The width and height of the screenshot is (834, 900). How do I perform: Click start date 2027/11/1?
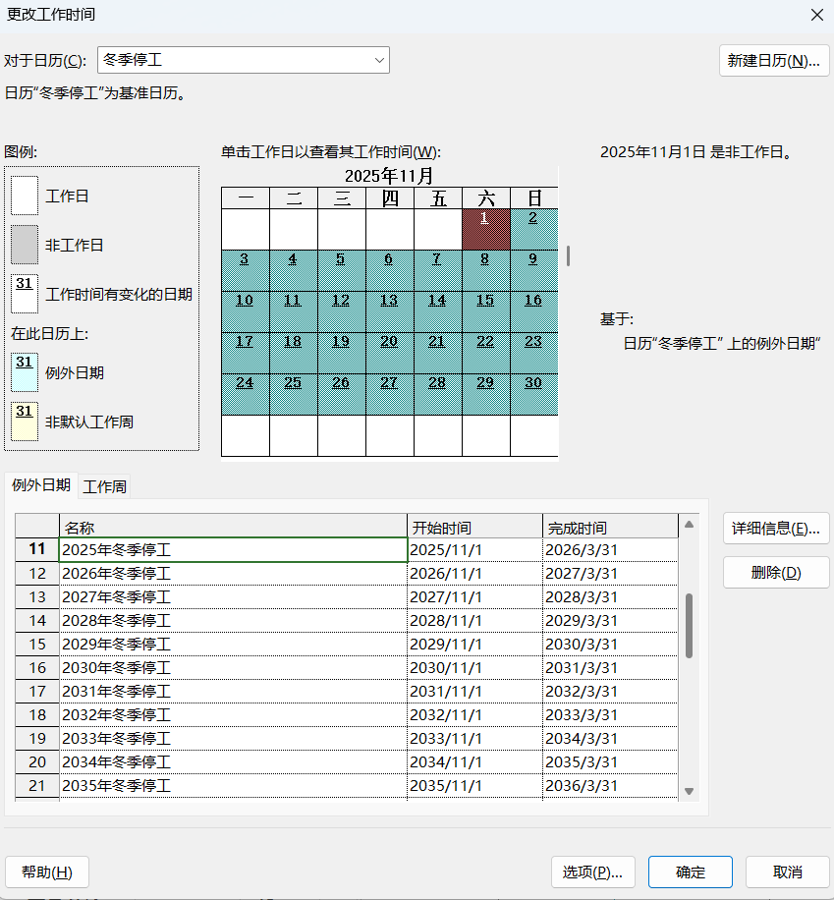475,597
